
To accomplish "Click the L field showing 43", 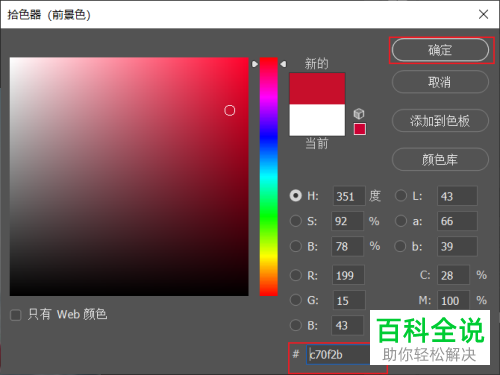I will tap(457, 196).
